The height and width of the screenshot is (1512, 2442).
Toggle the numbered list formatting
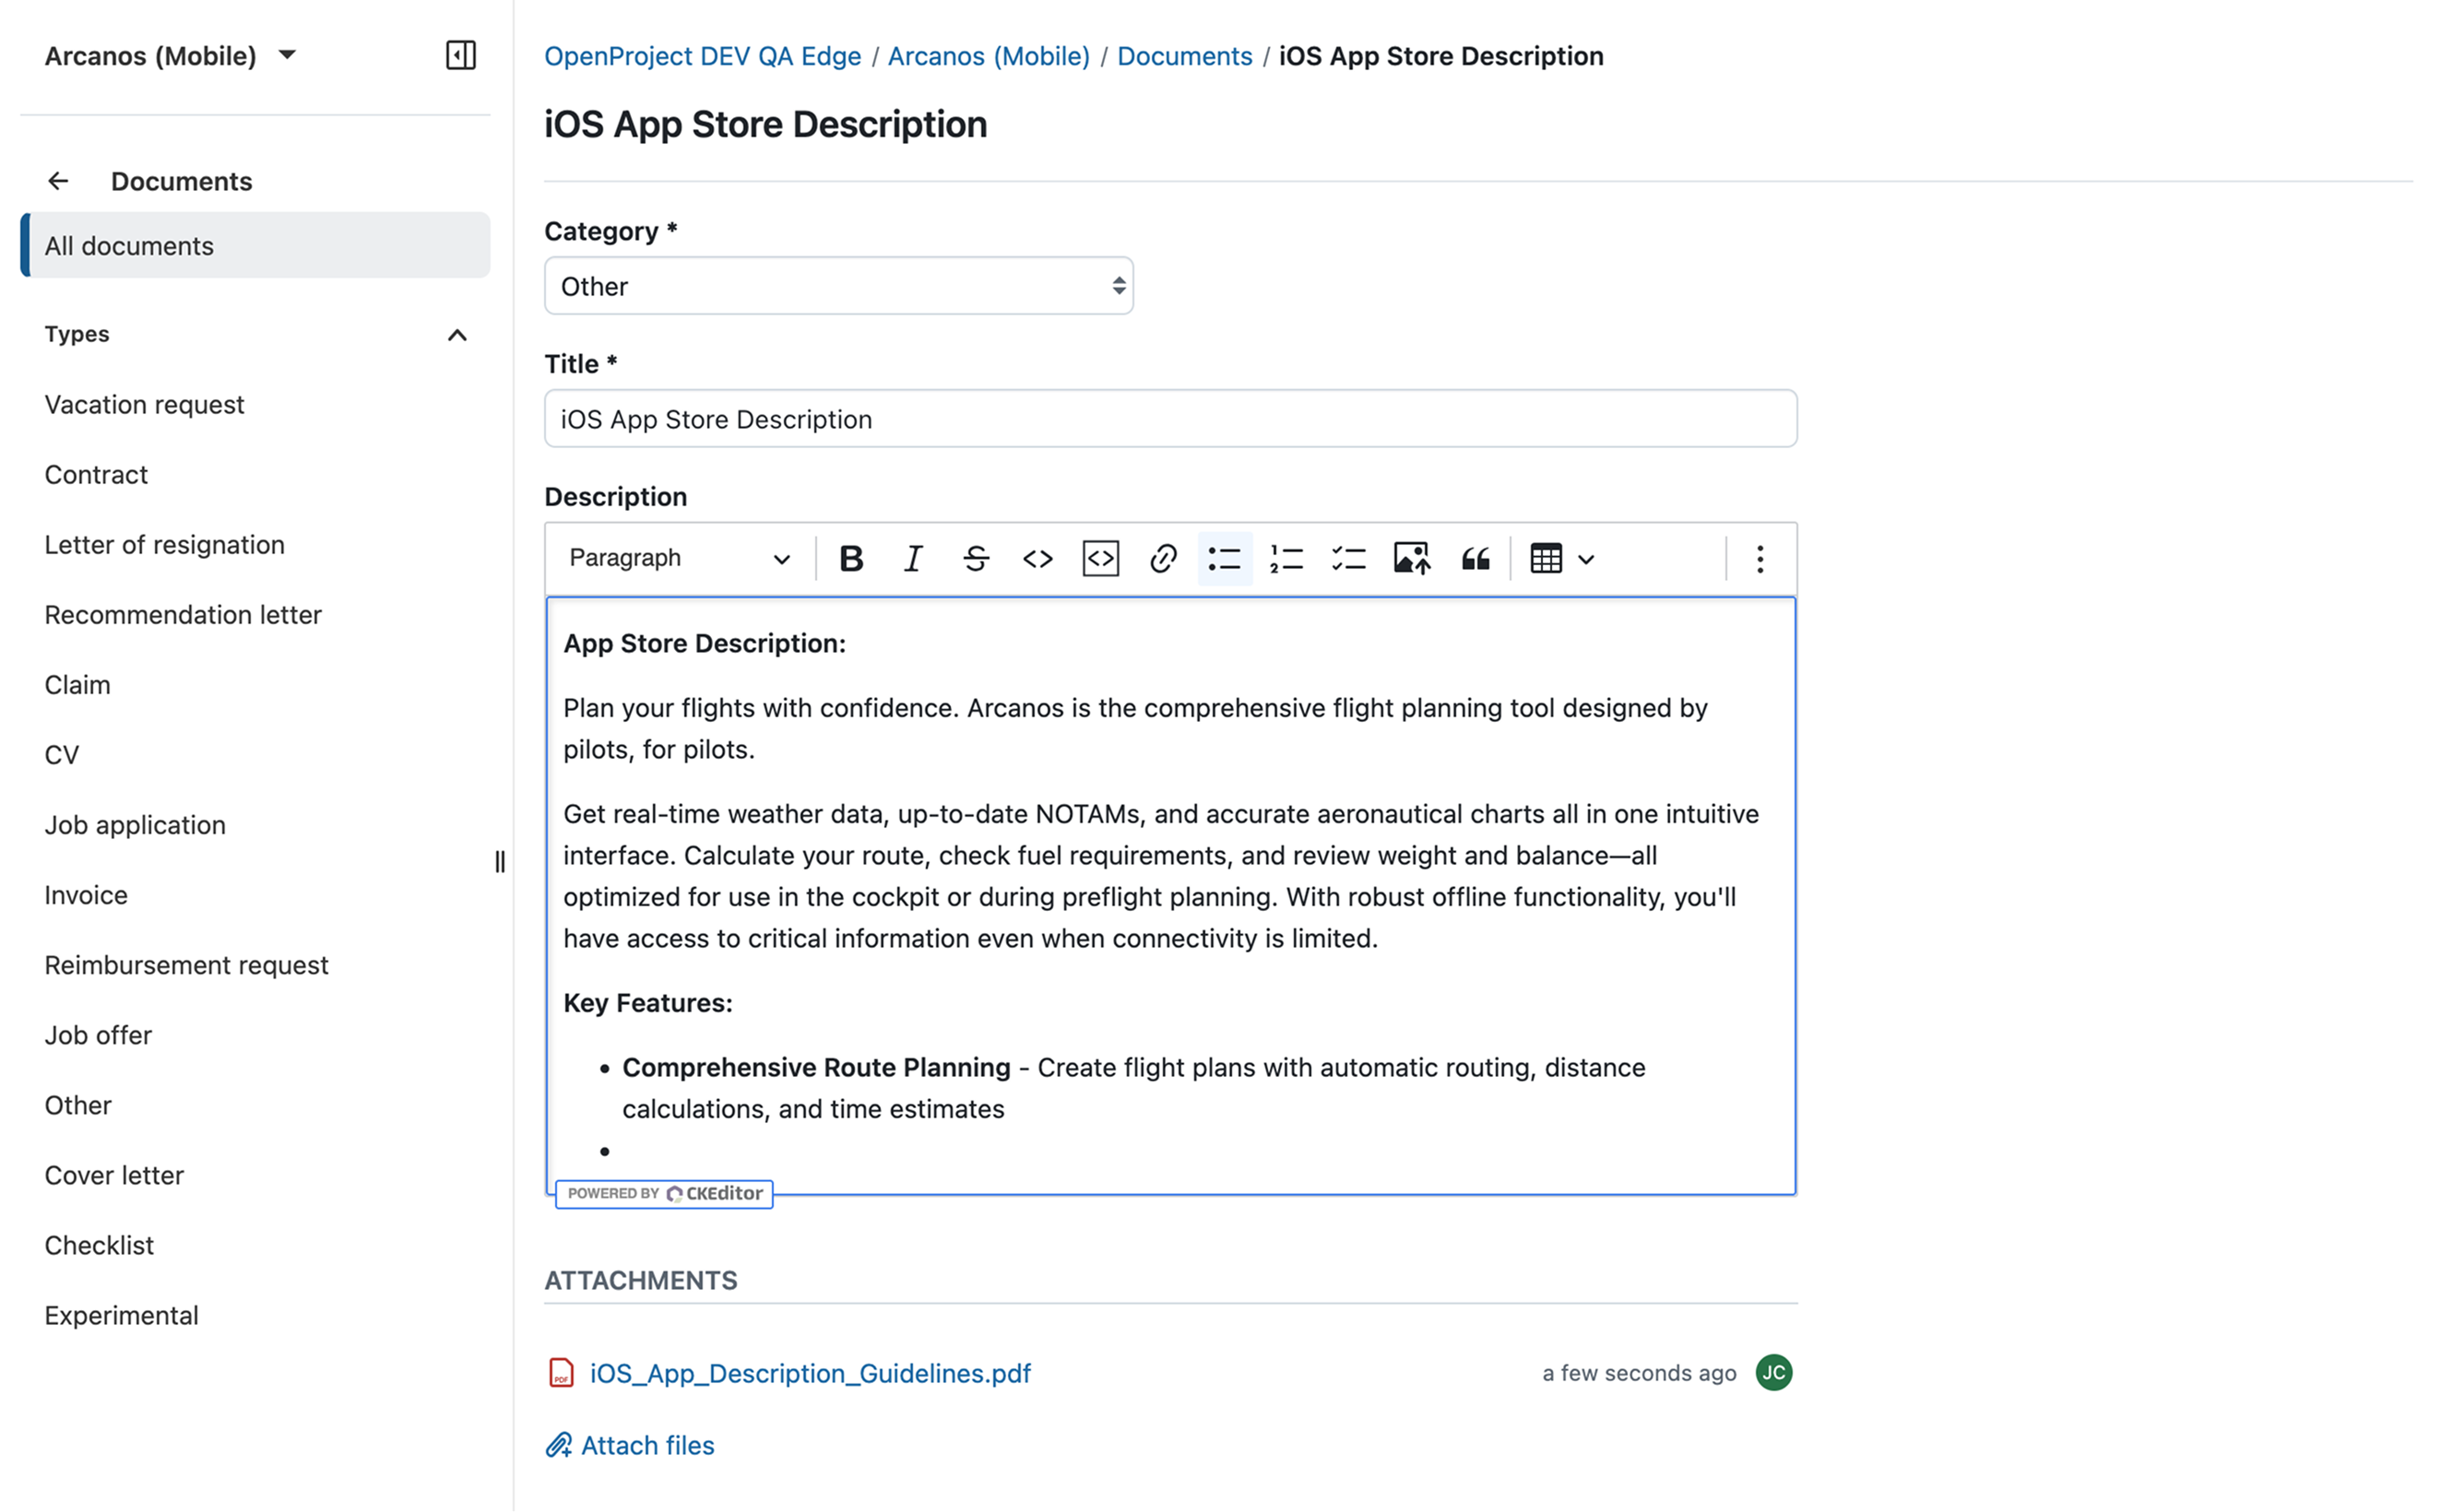(x=1287, y=558)
